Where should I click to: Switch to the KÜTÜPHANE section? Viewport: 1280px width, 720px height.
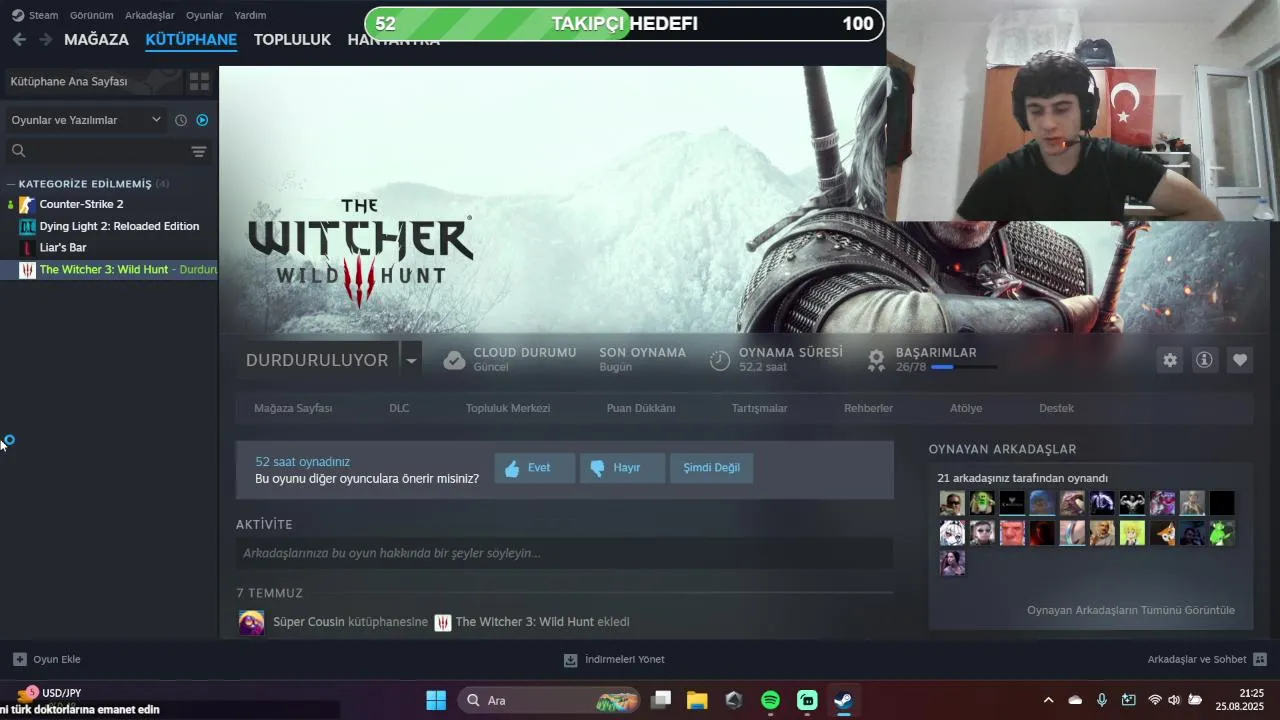point(191,40)
